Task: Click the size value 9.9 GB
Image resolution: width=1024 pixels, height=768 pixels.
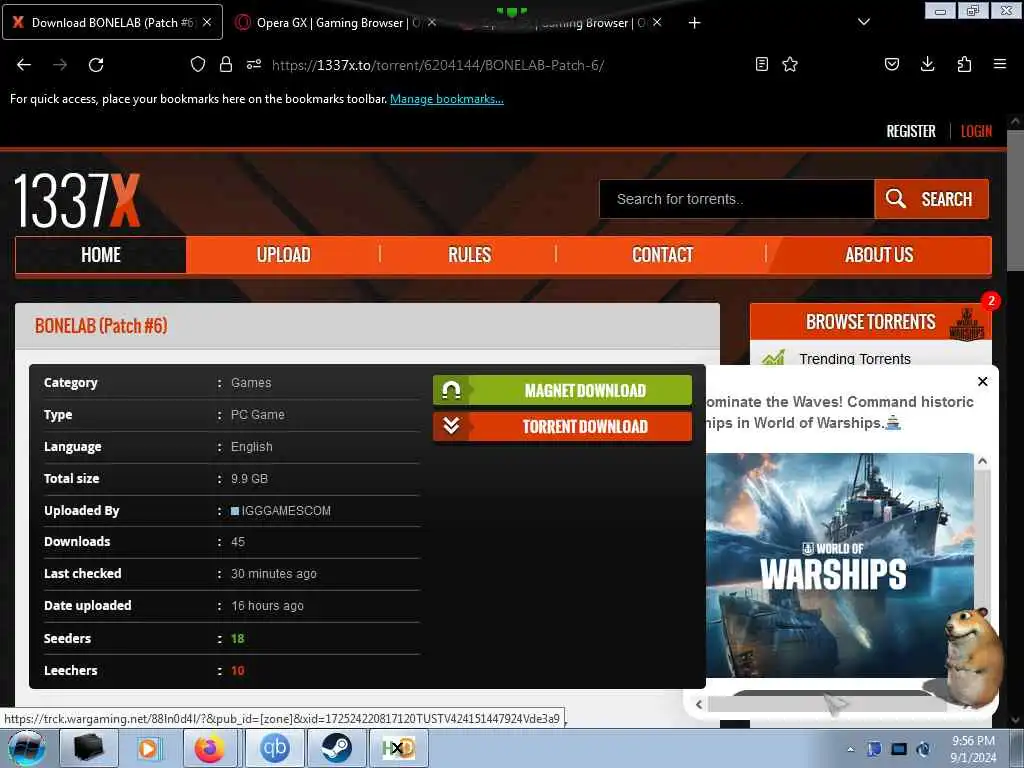Action: (x=249, y=479)
